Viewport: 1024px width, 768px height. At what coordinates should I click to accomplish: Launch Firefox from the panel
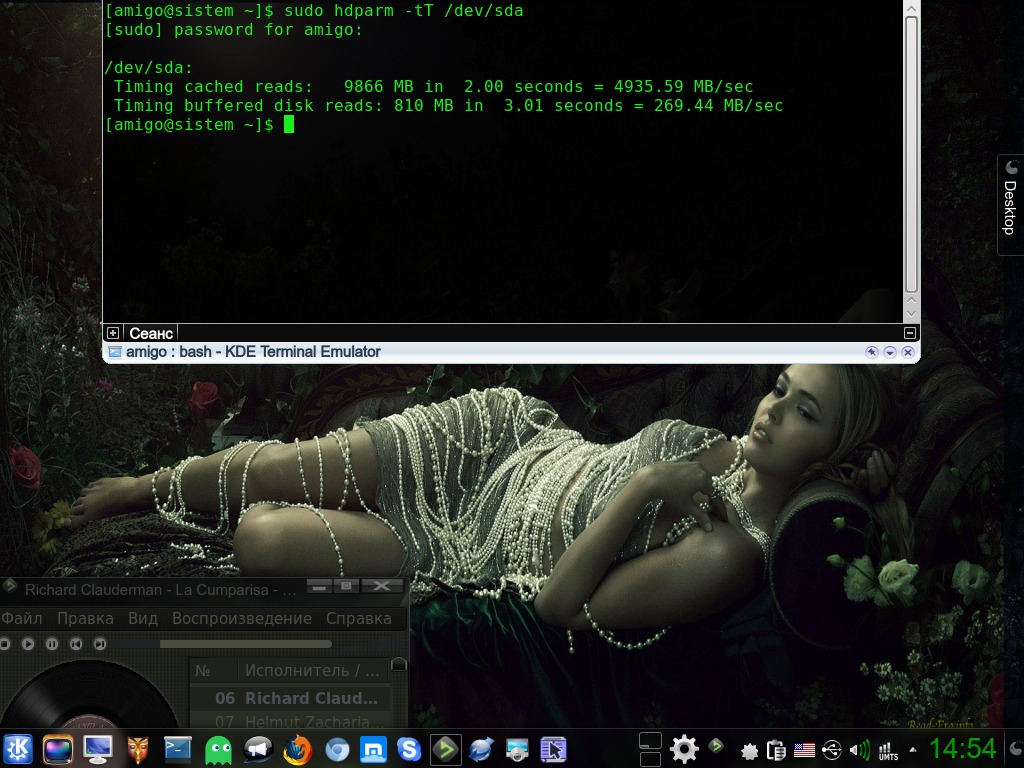click(297, 749)
